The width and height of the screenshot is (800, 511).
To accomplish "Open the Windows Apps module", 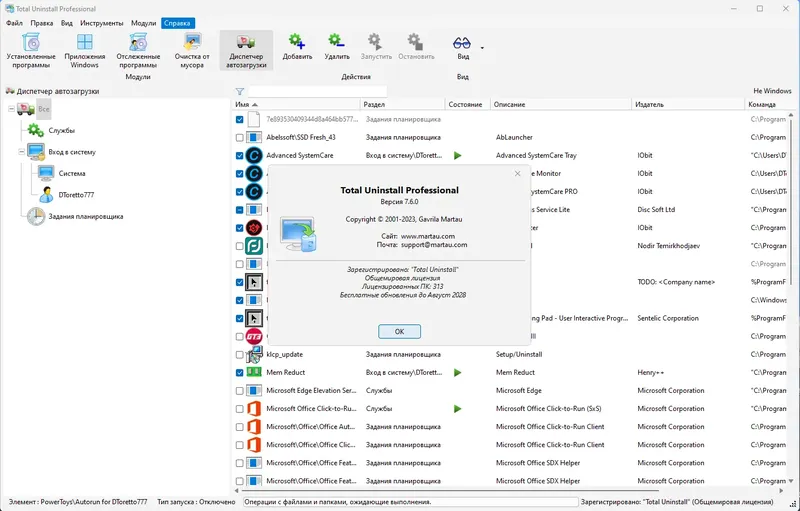I will pos(85,50).
